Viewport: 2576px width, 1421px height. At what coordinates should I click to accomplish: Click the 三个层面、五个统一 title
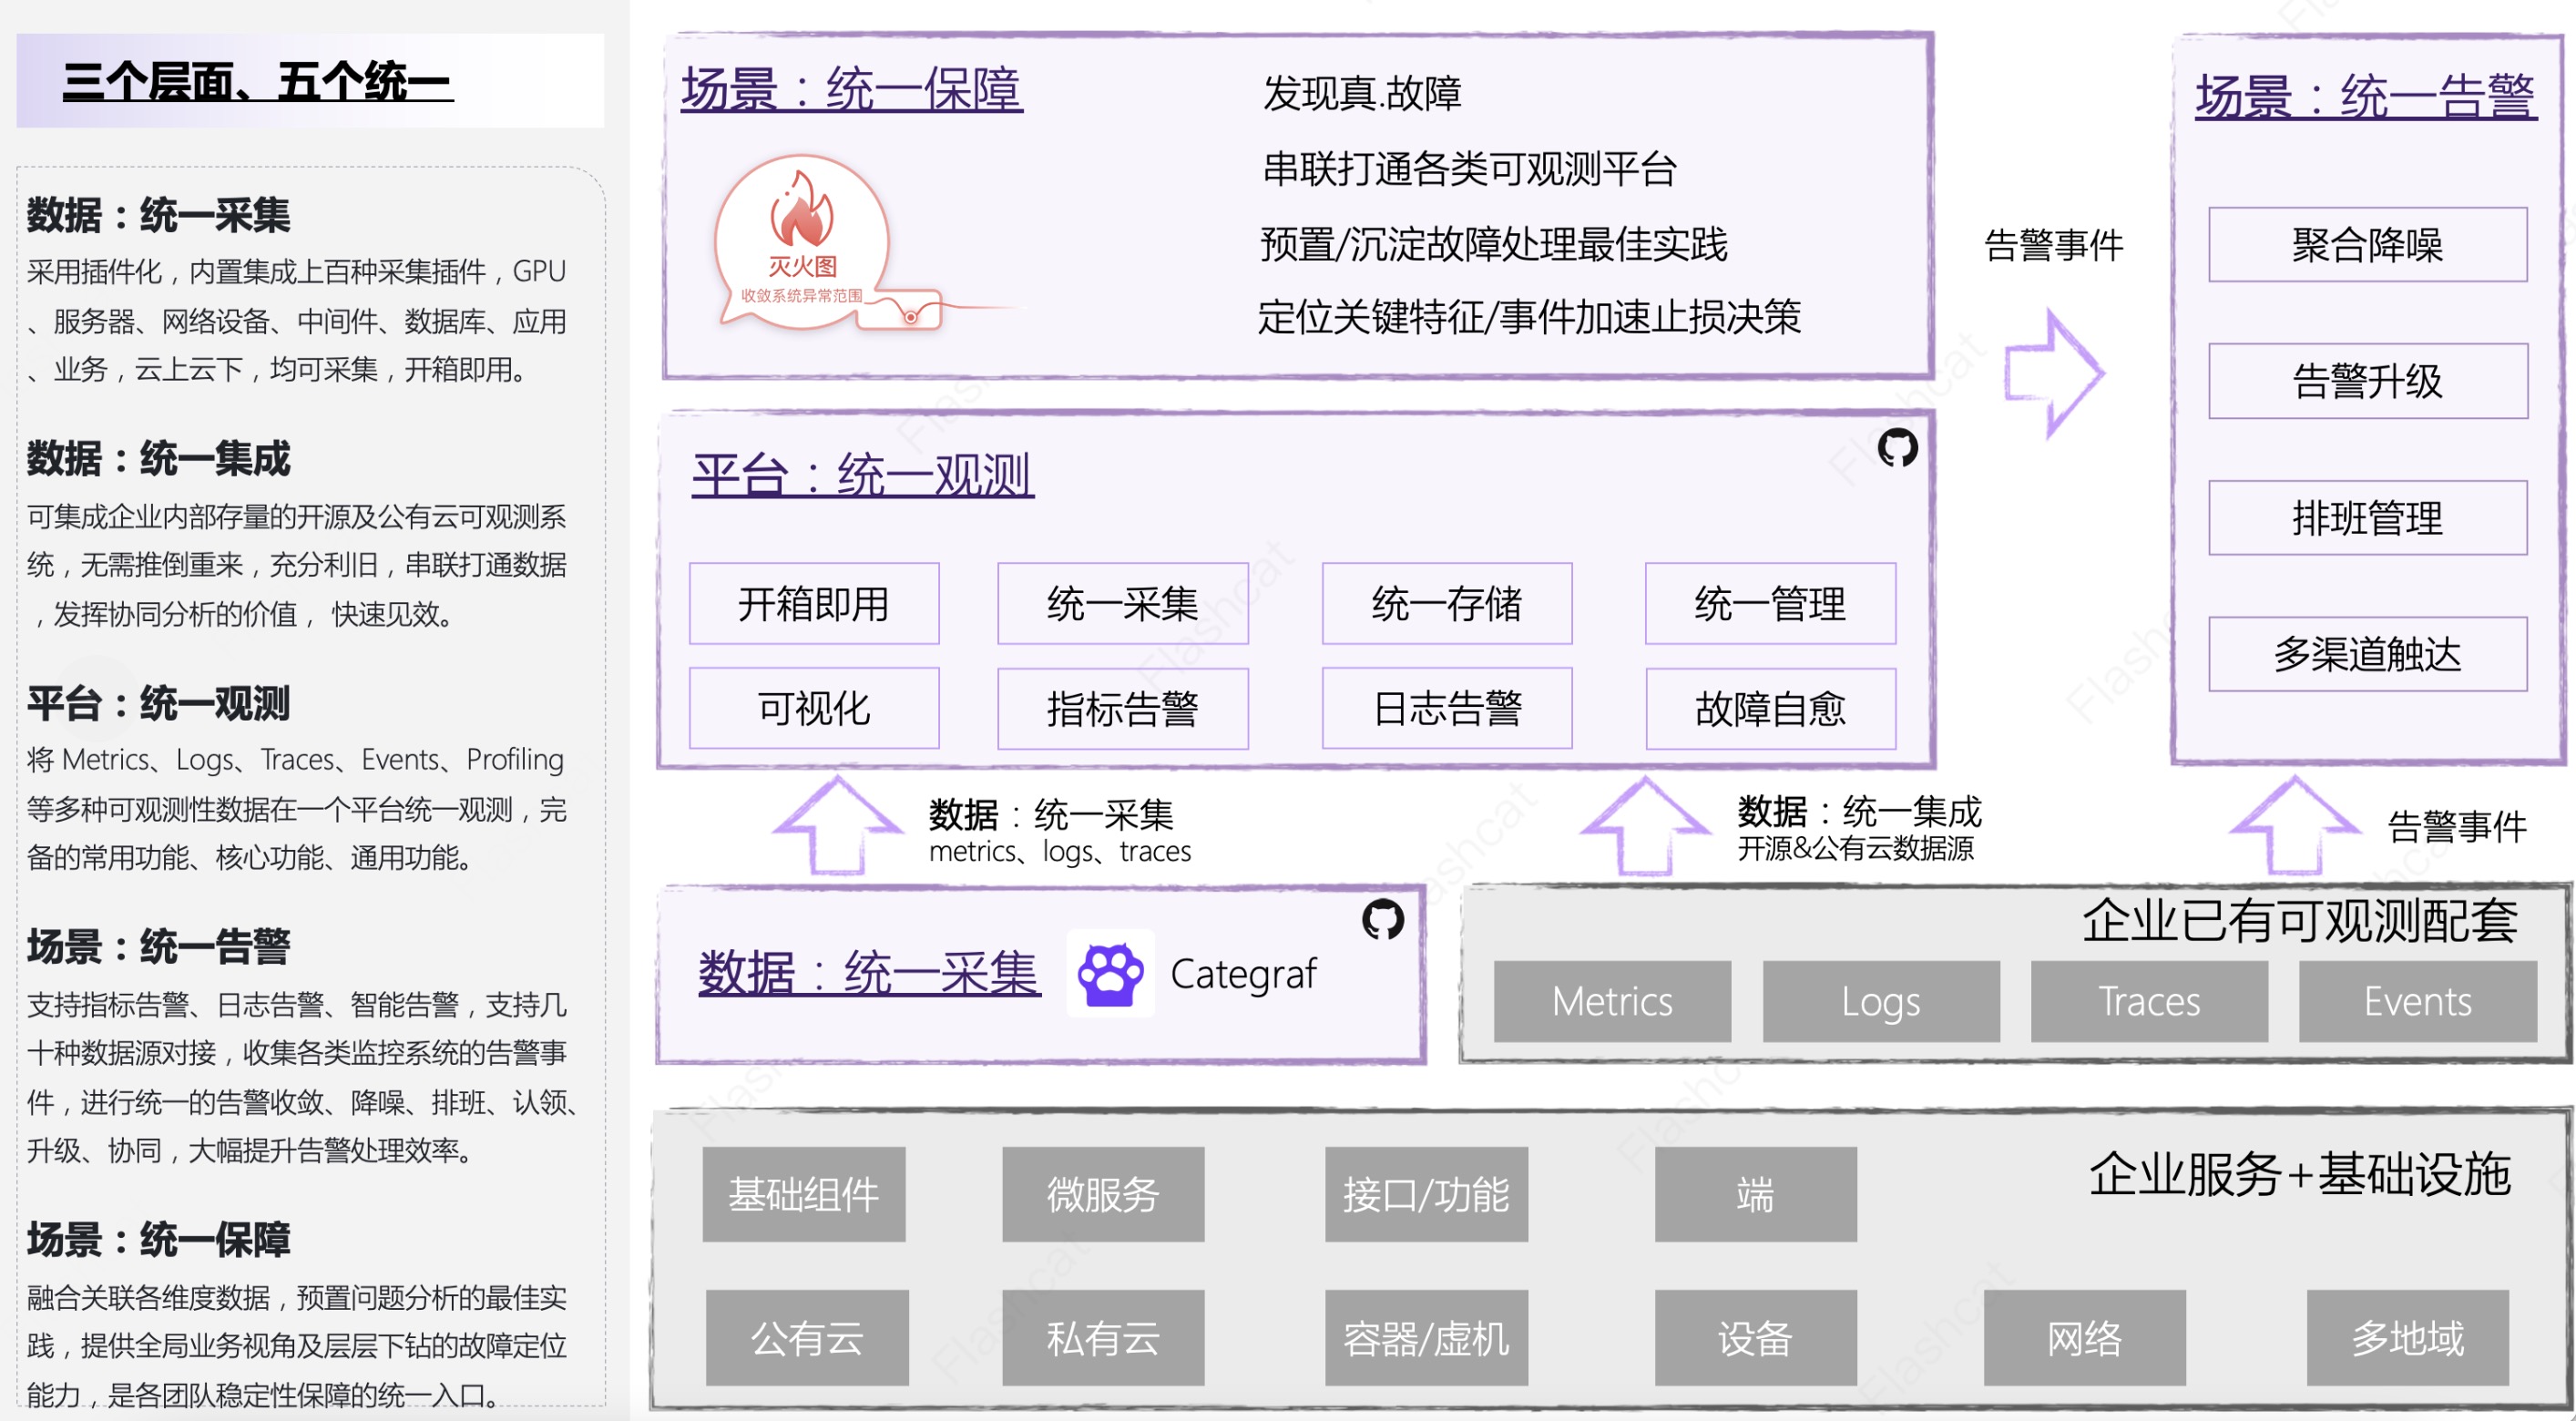point(258,82)
